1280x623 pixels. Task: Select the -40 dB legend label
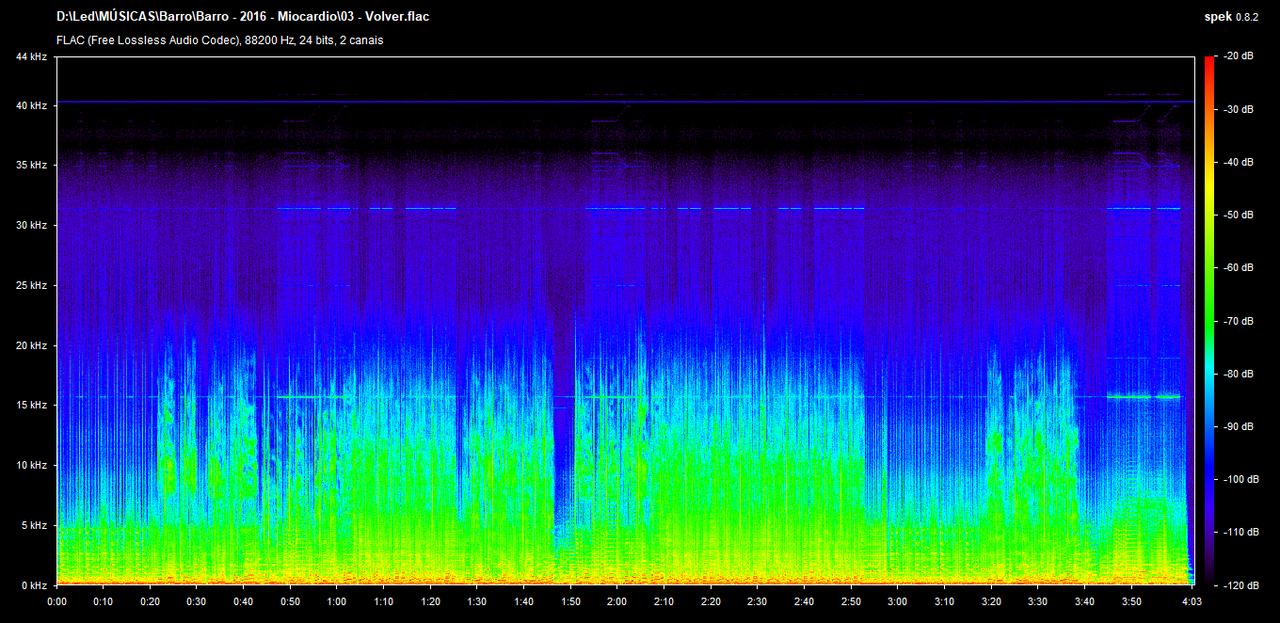[x=1239, y=162]
